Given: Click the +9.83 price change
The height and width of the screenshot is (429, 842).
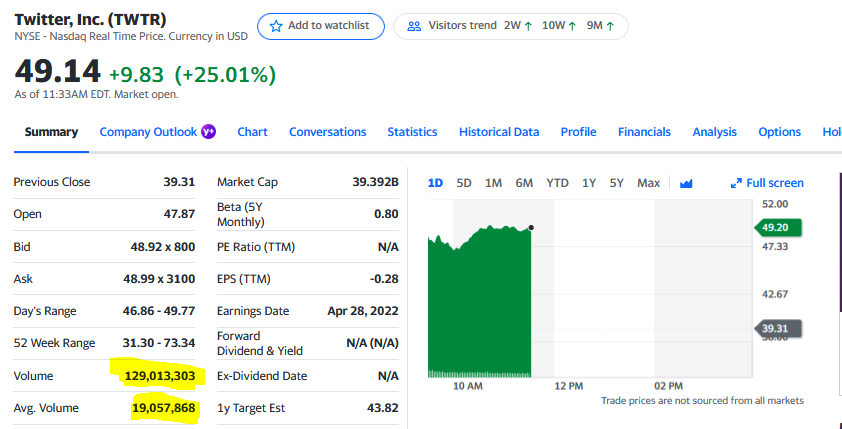Looking at the screenshot, I should coord(136,75).
